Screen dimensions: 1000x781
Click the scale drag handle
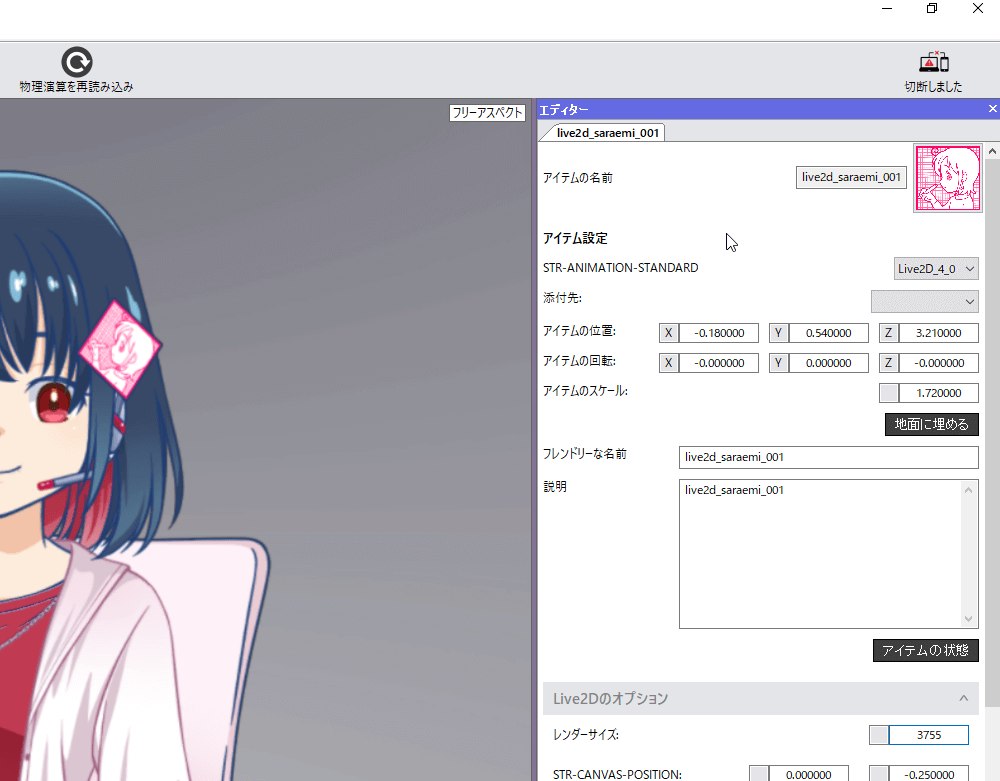click(x=888, y=393)
